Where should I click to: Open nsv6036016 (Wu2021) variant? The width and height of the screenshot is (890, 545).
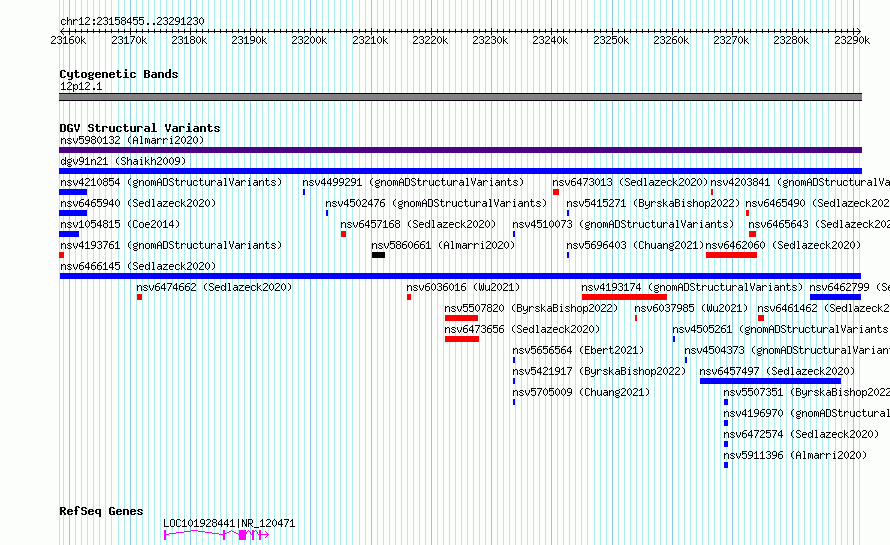click(x=463, y=287)
